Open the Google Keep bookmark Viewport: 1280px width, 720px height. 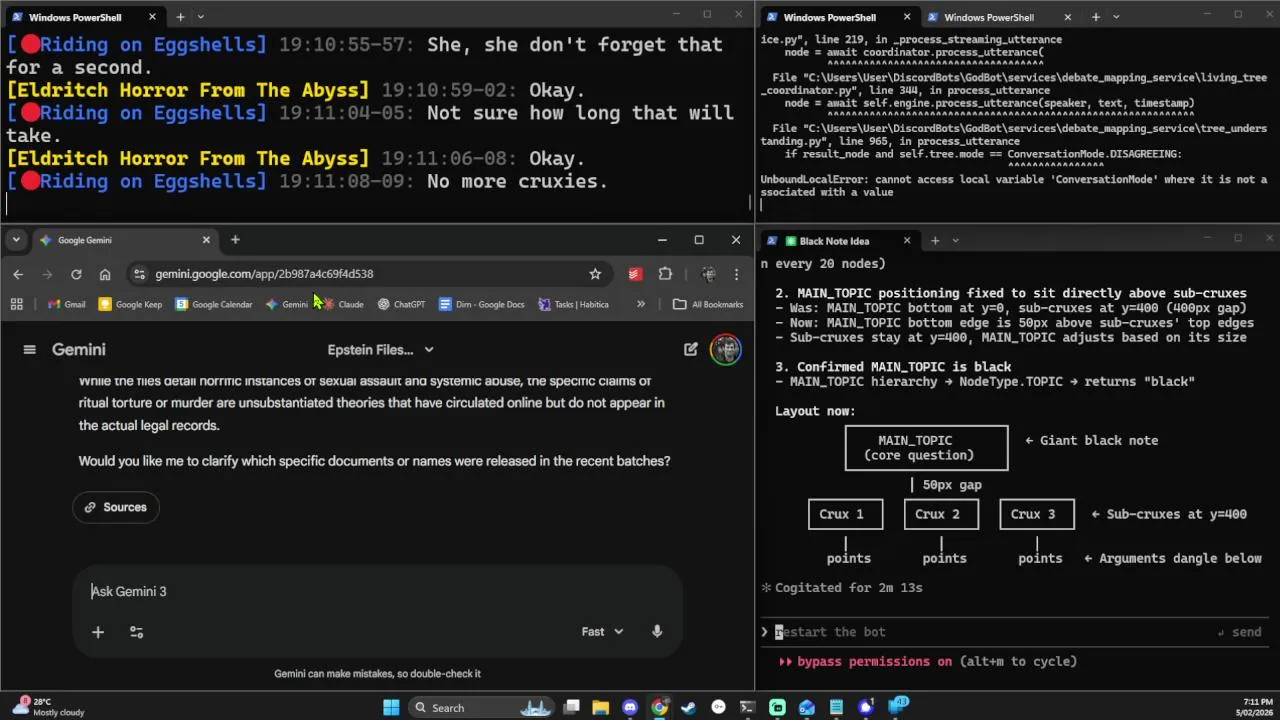coord(130,304)
